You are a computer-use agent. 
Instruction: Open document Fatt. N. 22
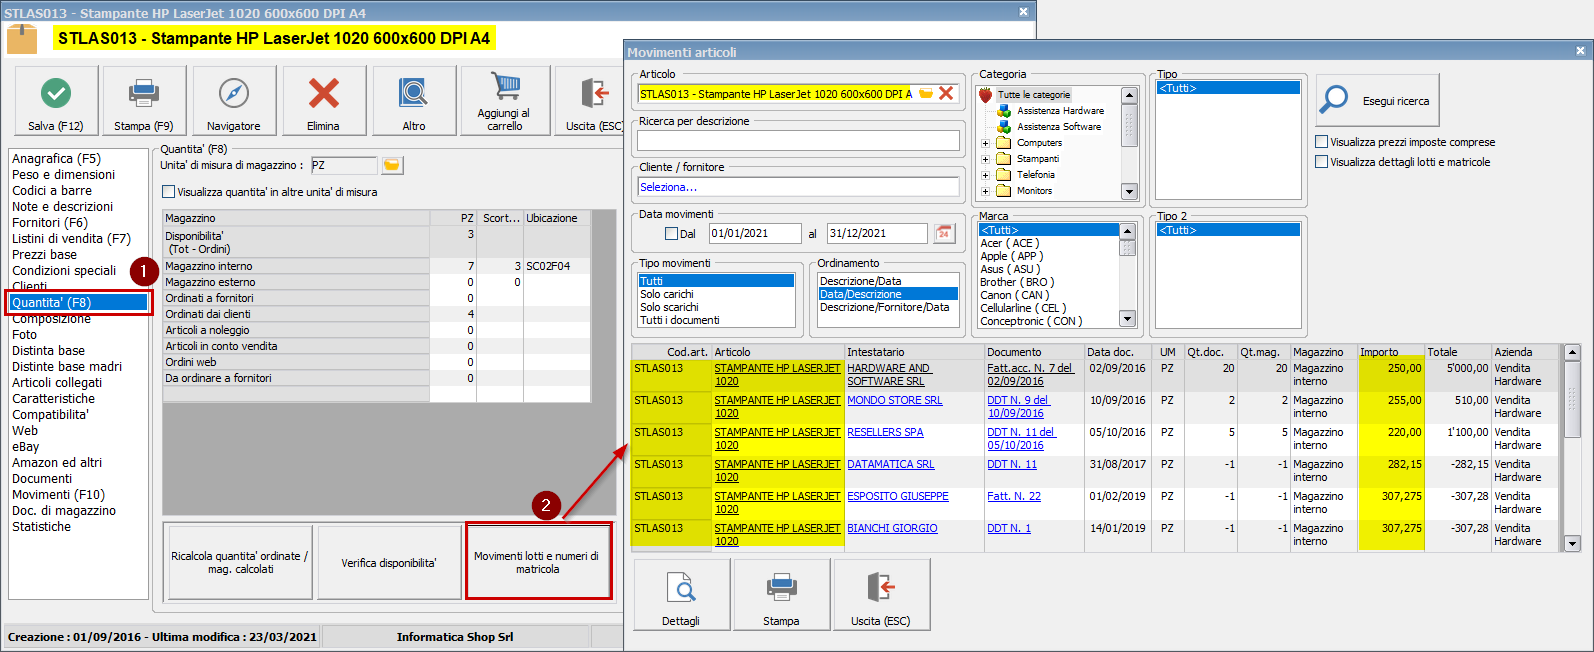(1014, 497)
